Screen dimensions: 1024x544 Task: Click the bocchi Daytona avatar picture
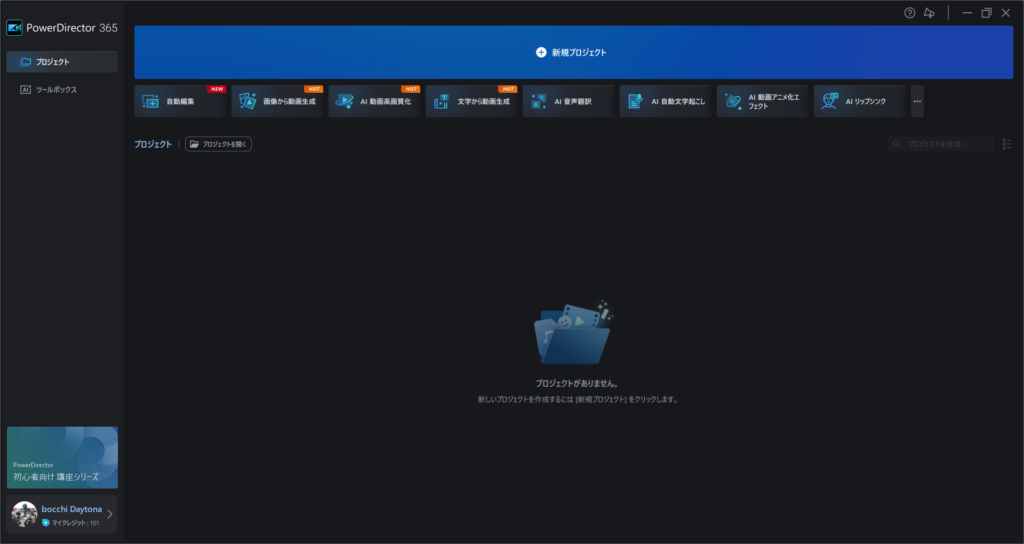coord(24,514)
